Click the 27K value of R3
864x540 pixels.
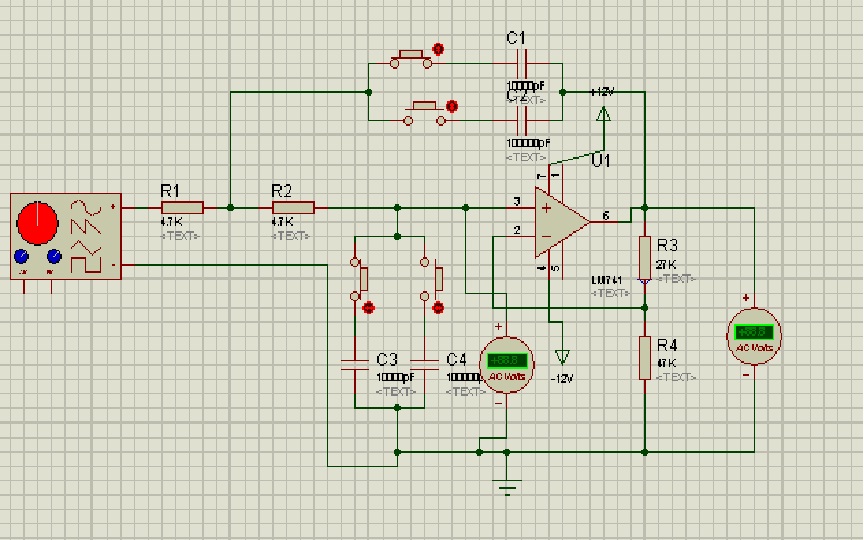pyautogui.click(x=666, y=264)
